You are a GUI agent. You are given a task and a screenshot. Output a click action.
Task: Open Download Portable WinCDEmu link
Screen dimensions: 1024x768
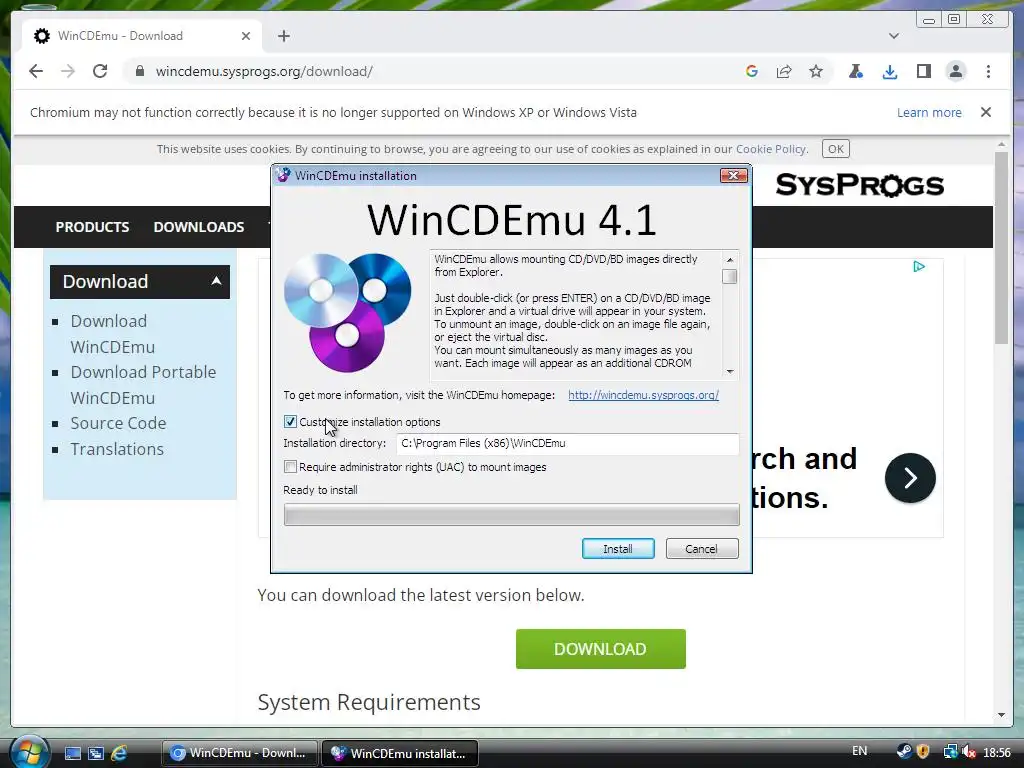(x=143, y=385)
